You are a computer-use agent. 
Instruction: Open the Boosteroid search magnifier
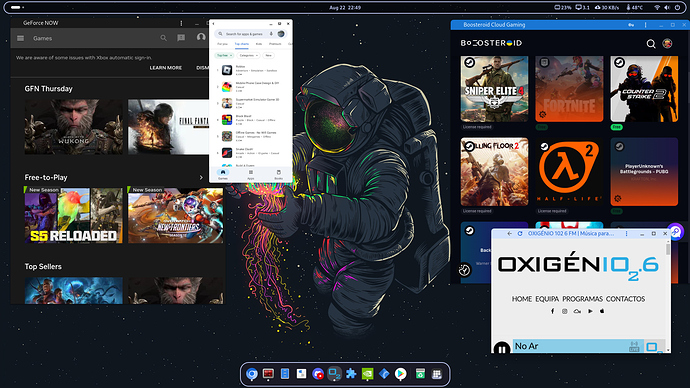click(651, 44)
